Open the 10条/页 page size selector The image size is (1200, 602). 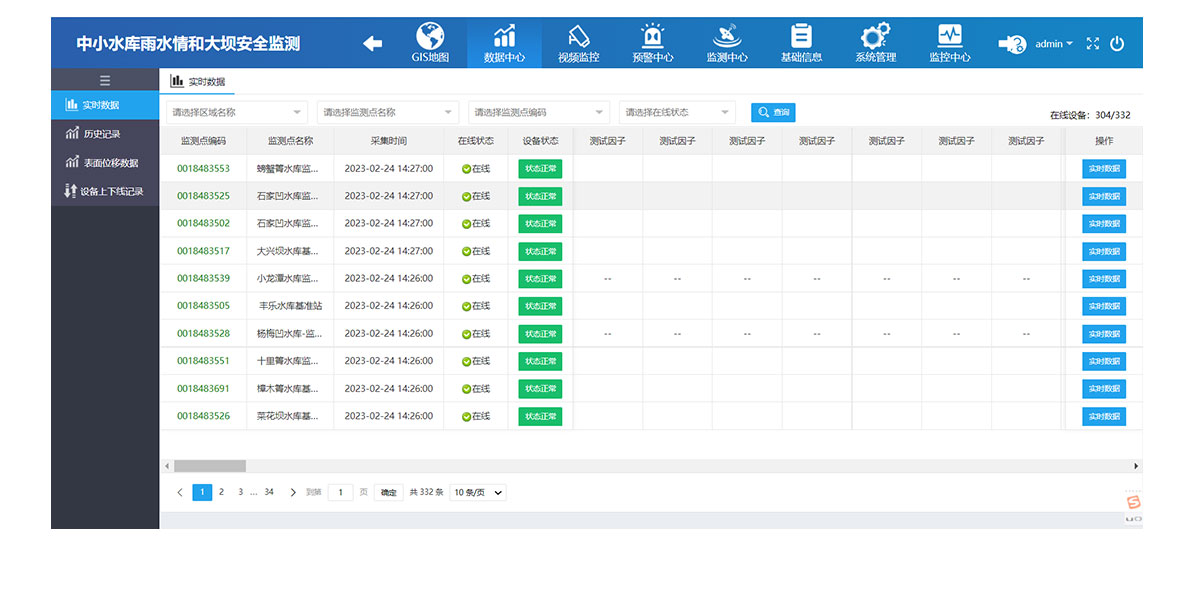point(479,492)
